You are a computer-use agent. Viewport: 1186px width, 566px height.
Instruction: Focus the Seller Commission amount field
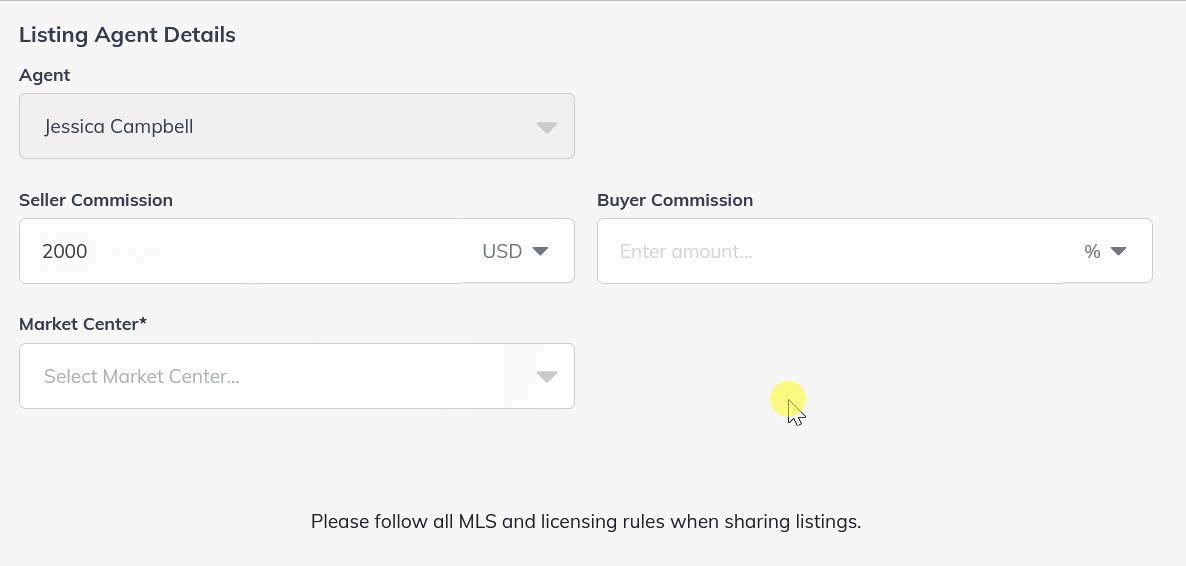point(250,251)
